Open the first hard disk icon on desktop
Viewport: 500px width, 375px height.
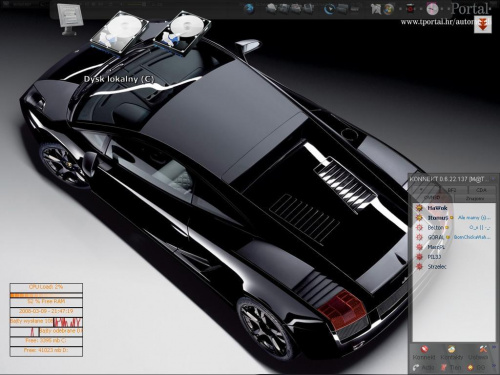point(119,33)
